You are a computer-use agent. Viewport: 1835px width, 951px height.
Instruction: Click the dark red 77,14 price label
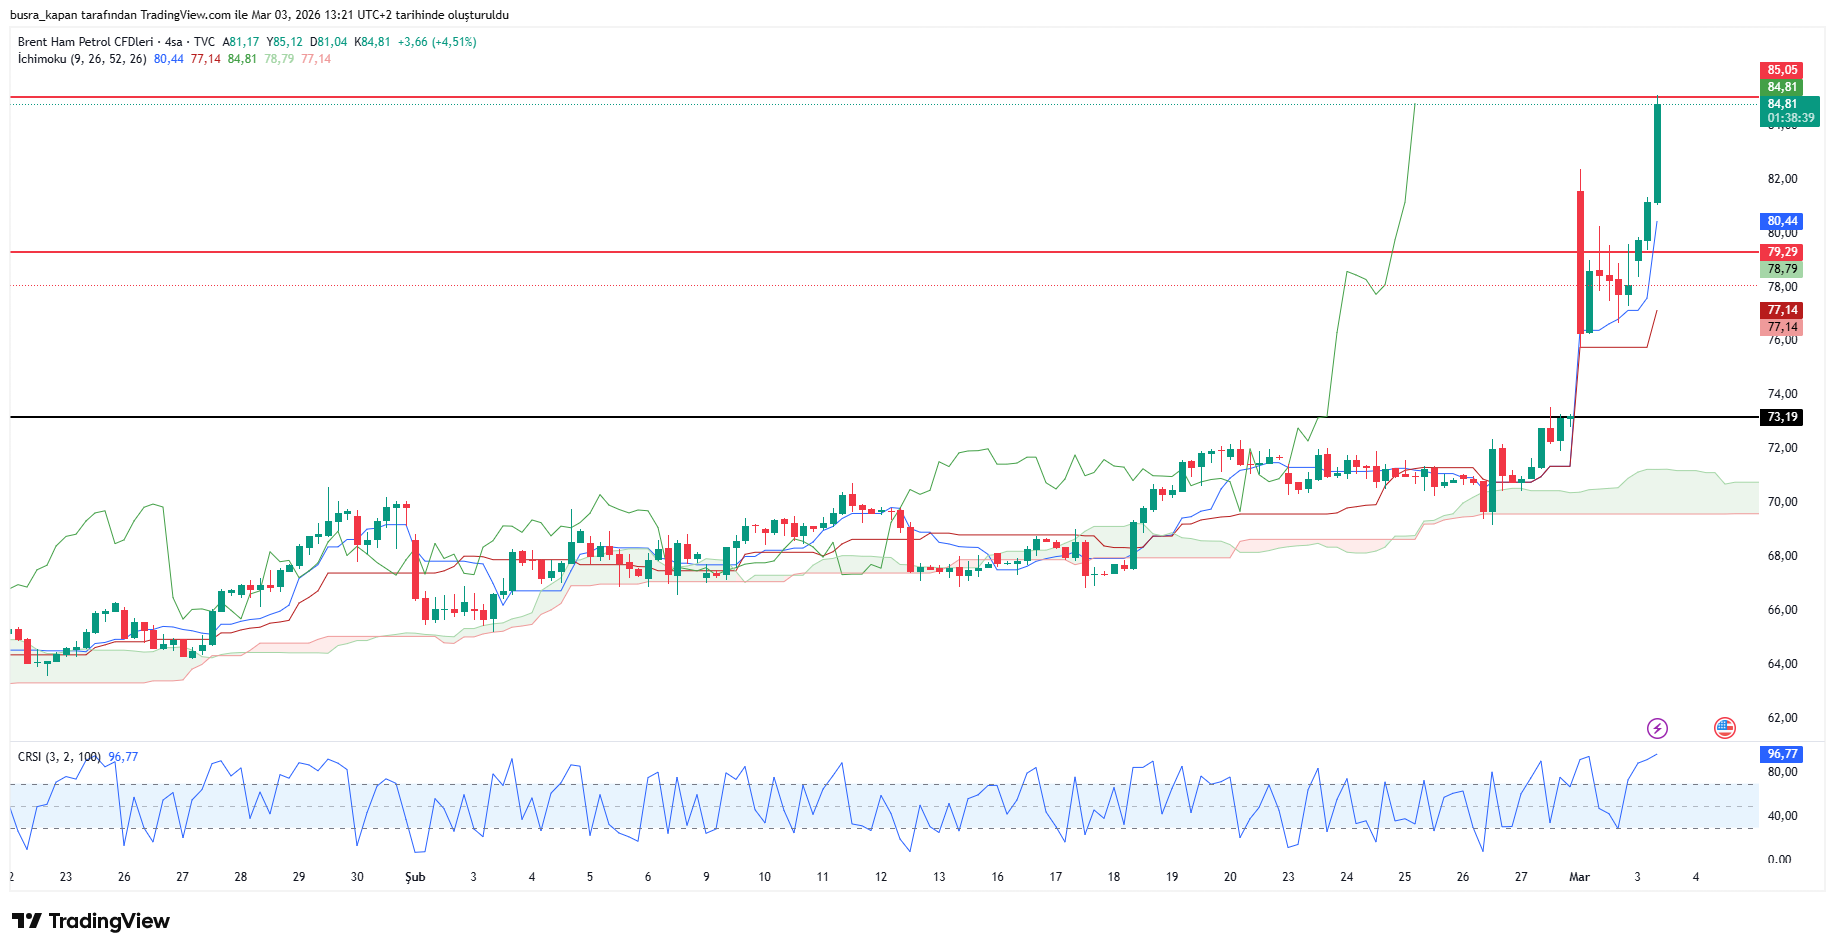coord(1781,310)
